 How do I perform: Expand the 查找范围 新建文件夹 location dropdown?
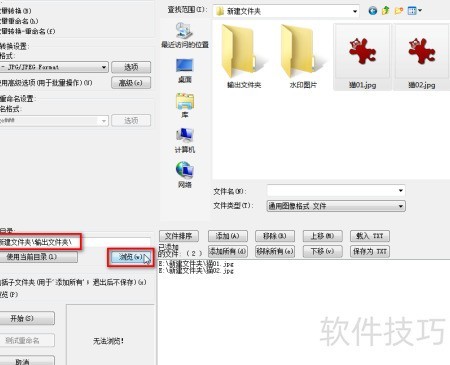(x=286, y=11)
